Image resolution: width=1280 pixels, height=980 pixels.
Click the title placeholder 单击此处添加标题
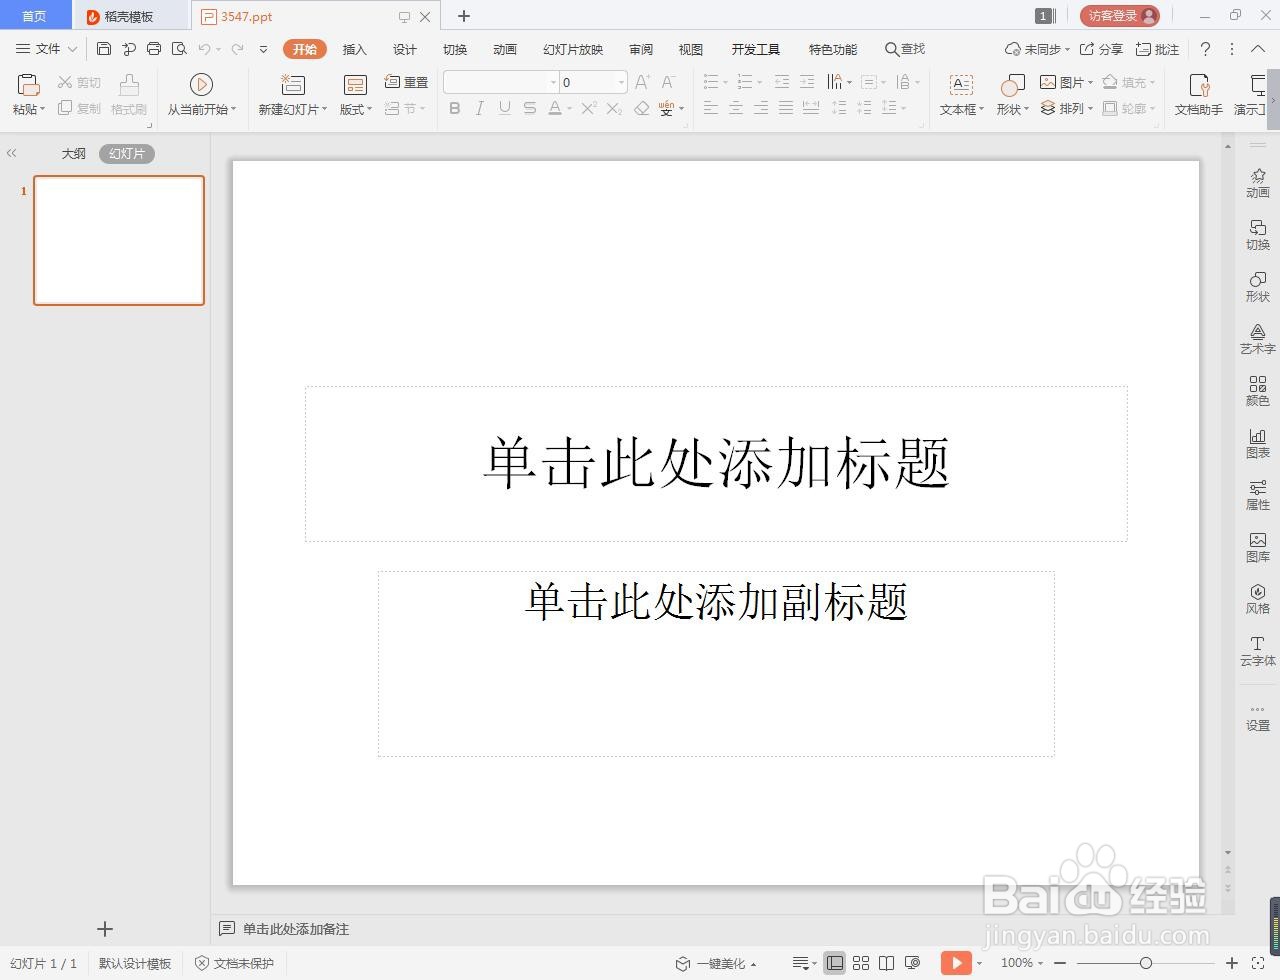716,463
